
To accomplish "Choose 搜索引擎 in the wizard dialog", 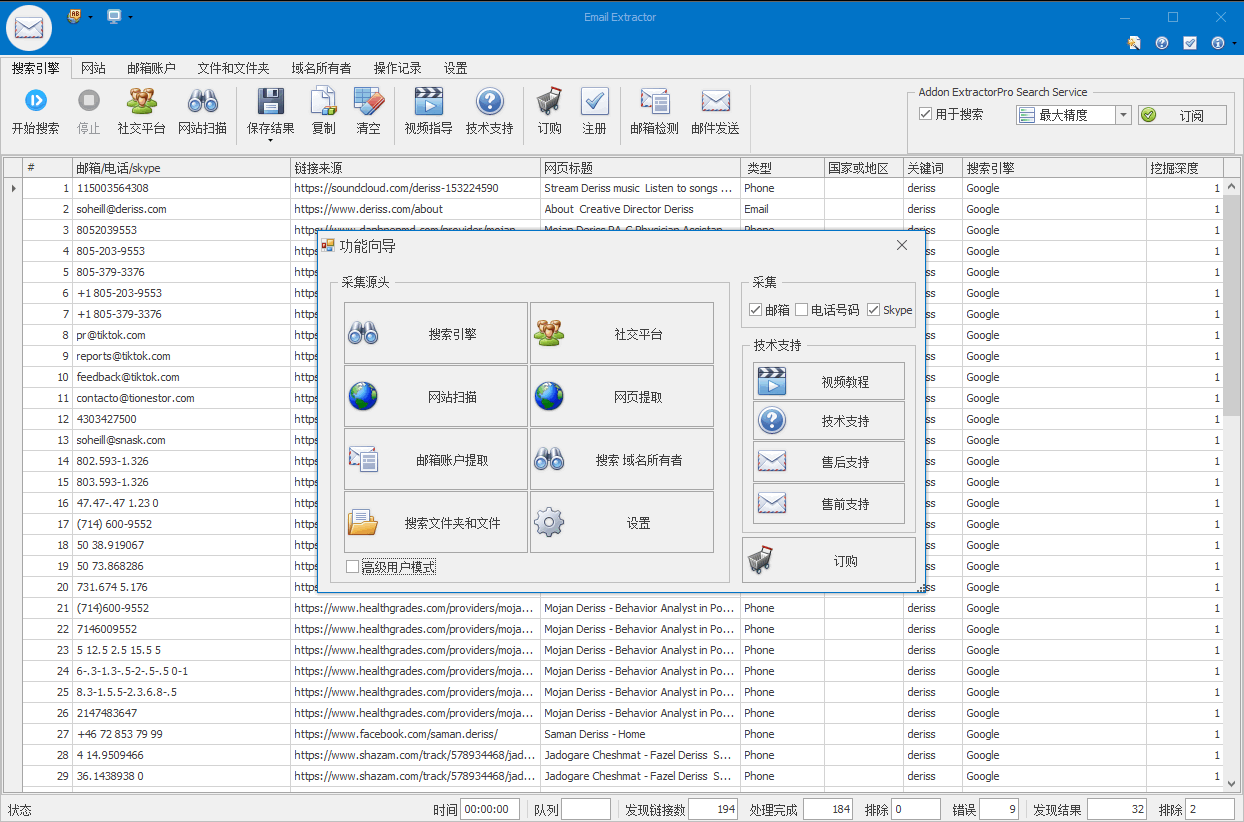I will click(x=436, y=334).
